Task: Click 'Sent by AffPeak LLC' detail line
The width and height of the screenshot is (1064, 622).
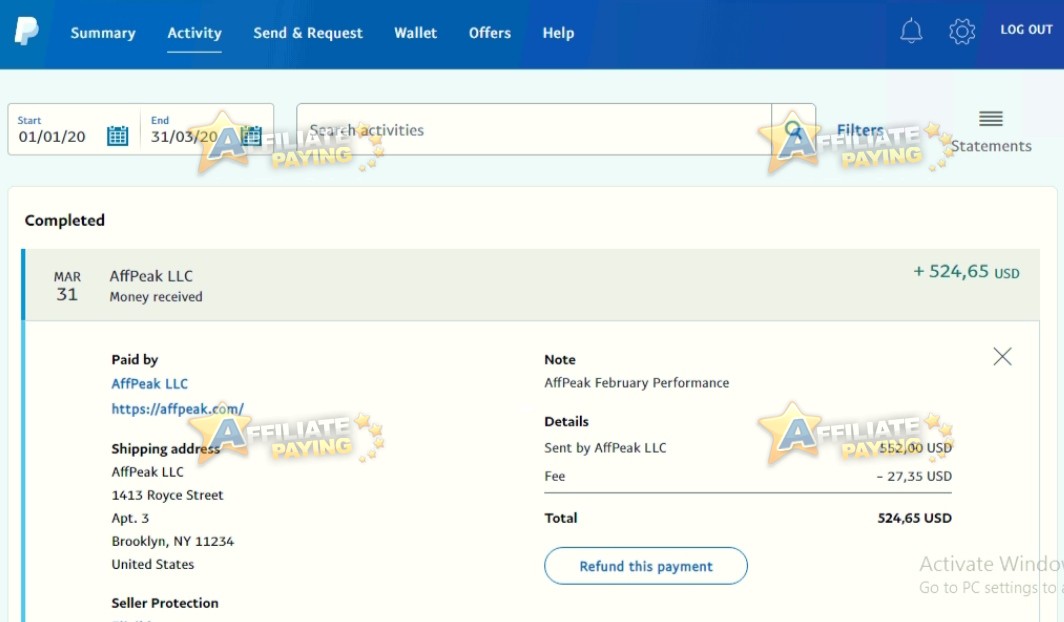Action: coord(605,448)
